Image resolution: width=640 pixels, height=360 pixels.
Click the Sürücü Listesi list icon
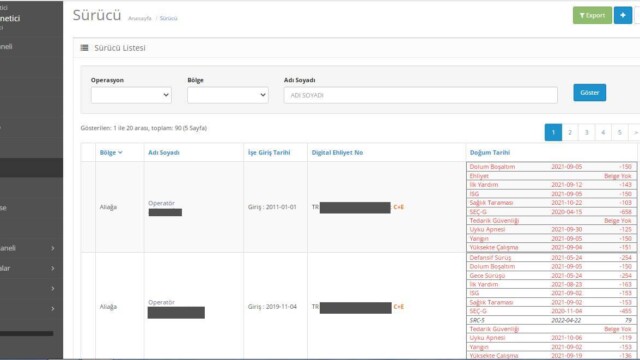(x=84, y=48)
